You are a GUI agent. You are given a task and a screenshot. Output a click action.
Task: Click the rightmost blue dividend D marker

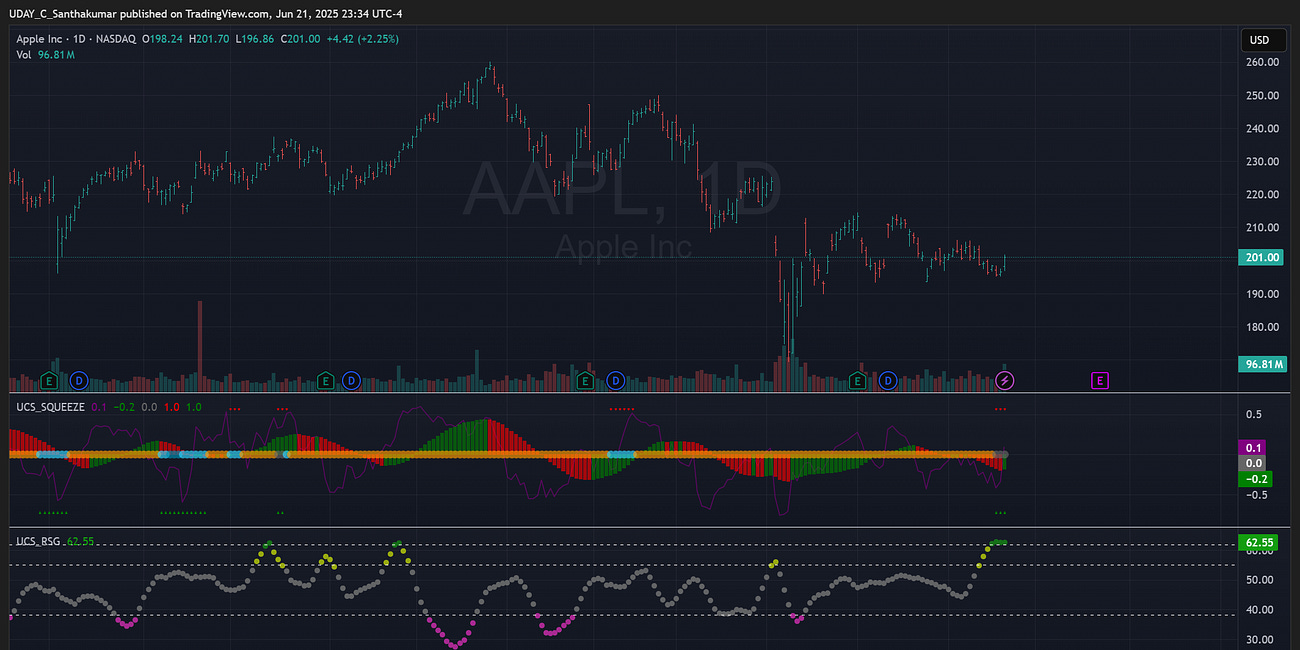coord(887,380)
